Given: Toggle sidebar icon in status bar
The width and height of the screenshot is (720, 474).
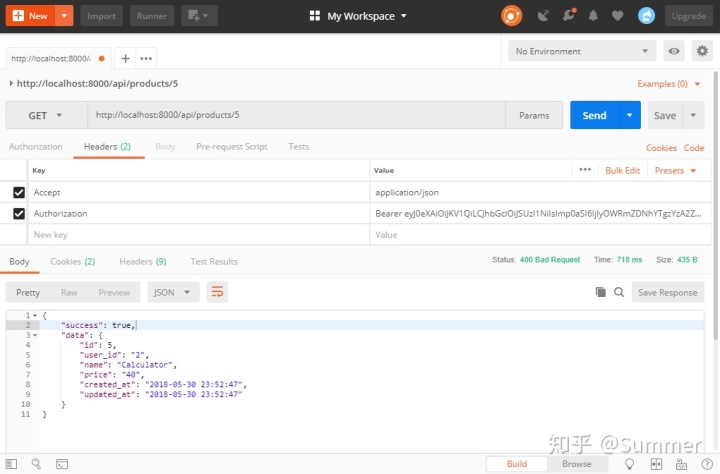Looking at the screenshot, I should coord(11,464).
